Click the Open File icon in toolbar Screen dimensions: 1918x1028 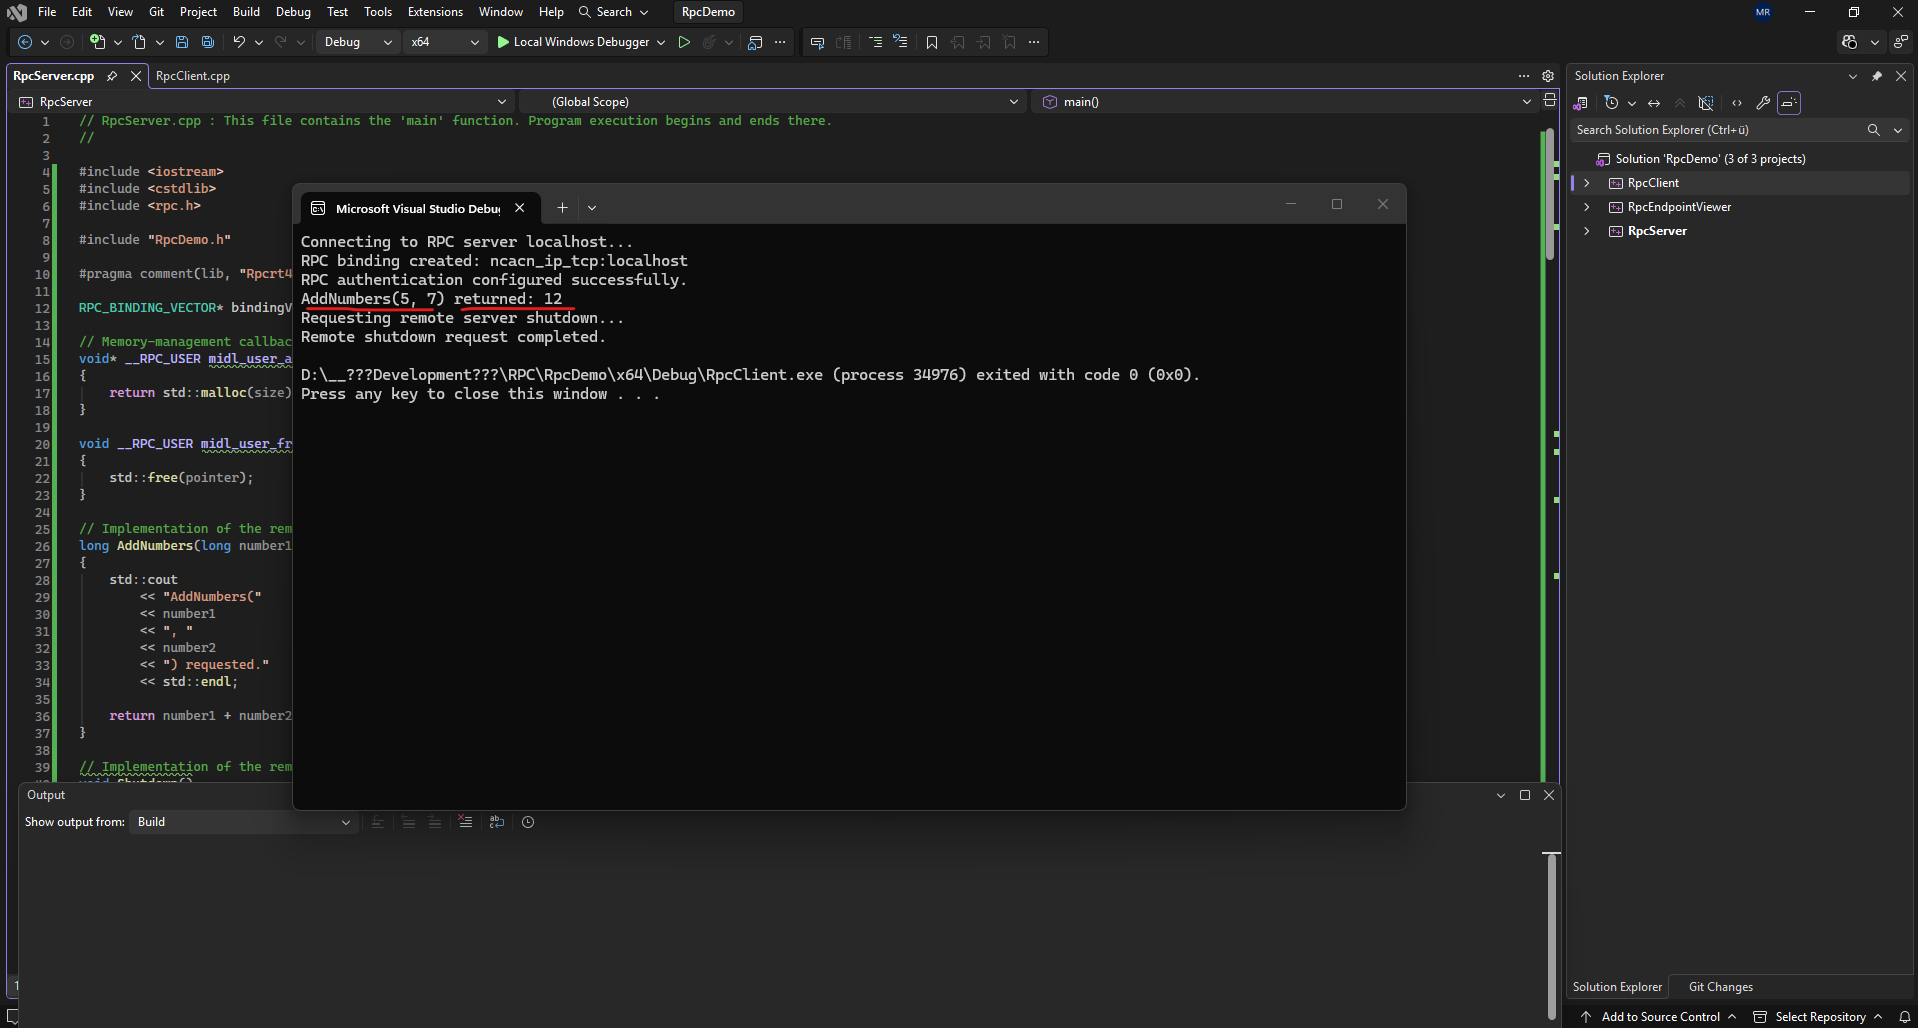click(139, 42)
